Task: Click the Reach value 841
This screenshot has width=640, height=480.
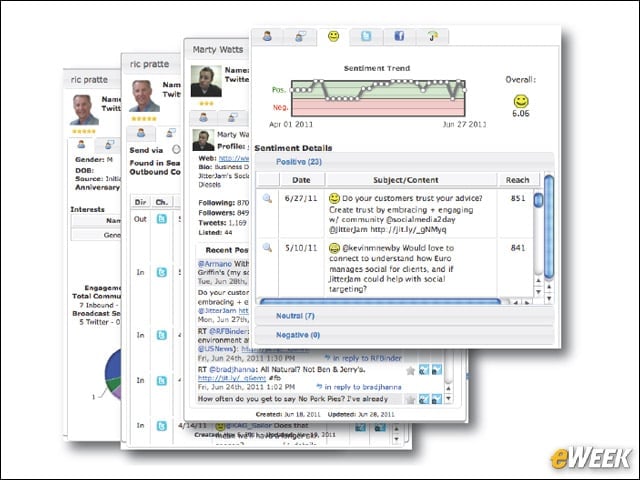Action: point(518,247)
